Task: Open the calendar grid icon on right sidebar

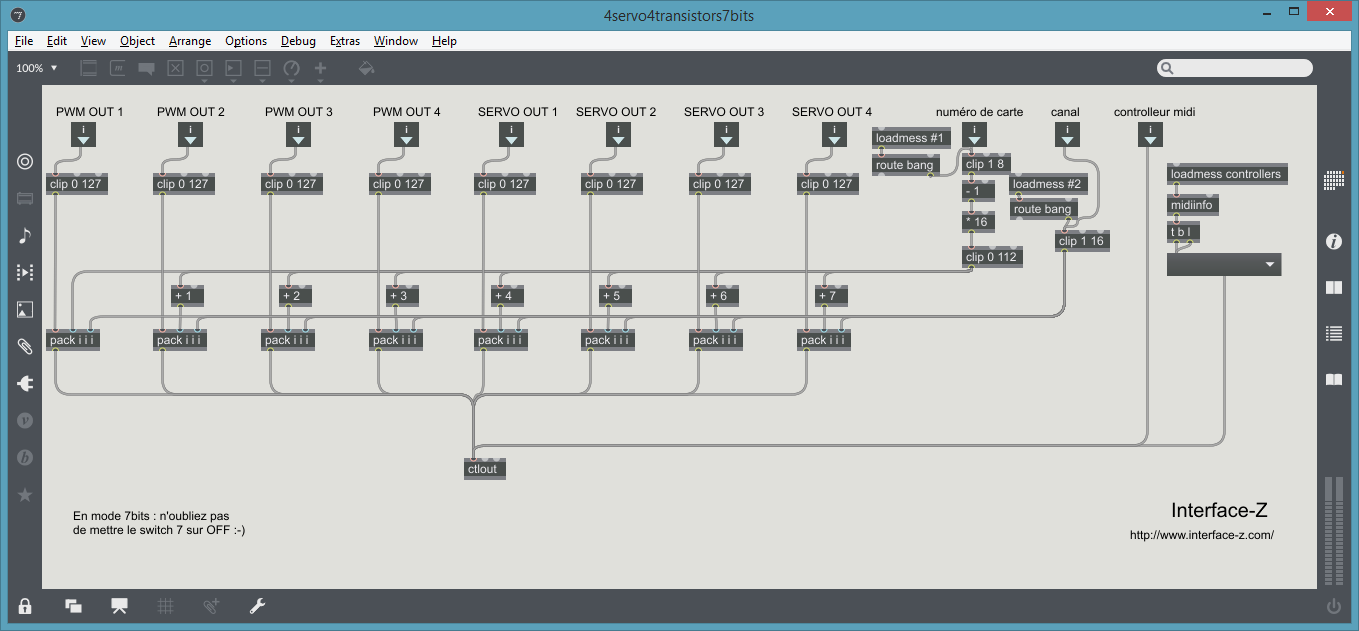Action: pyautogui.click(x=1333, y=180)
